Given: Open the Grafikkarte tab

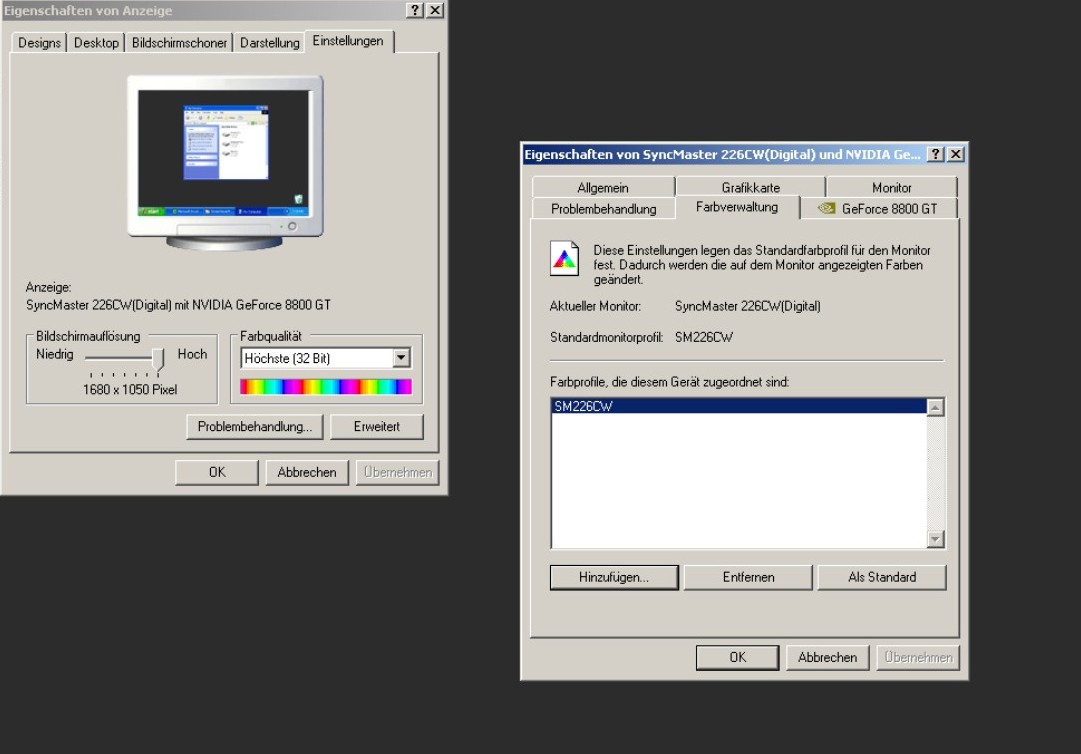Looking at the screenshot, I should (750, 187).
